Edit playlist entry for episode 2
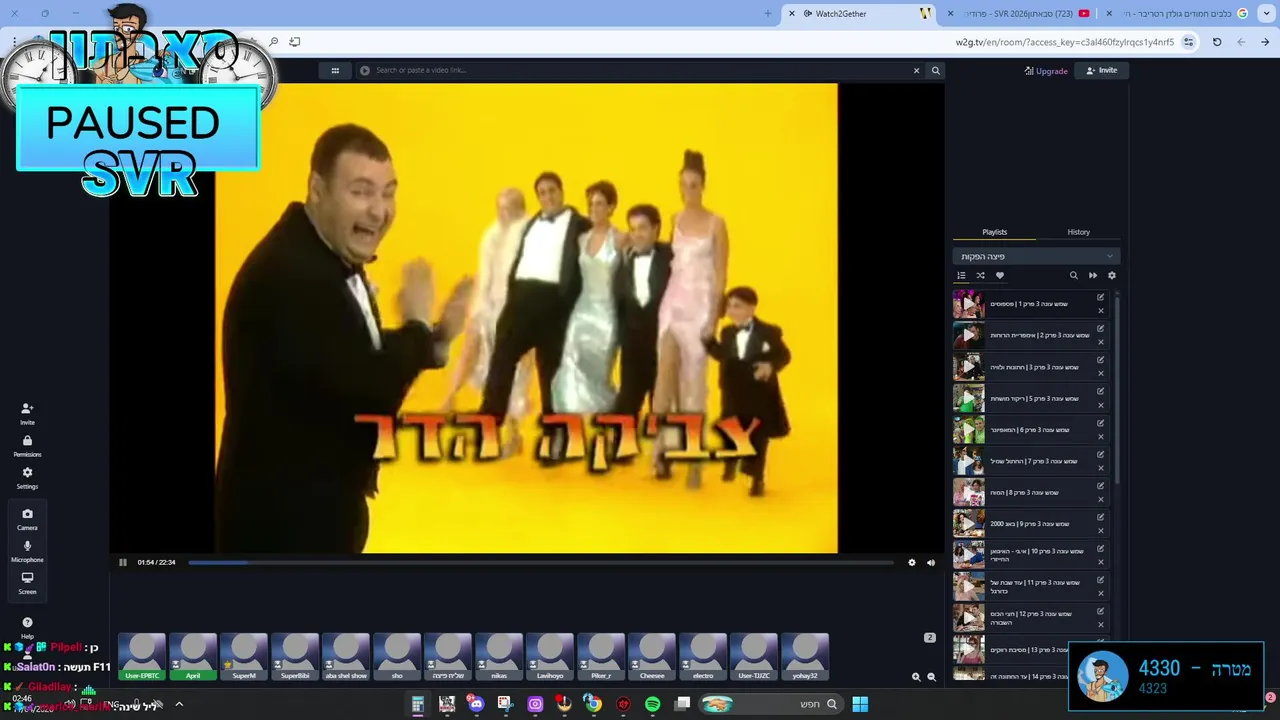Screen dimensions: 1280x720 [x=1101, y=328]
